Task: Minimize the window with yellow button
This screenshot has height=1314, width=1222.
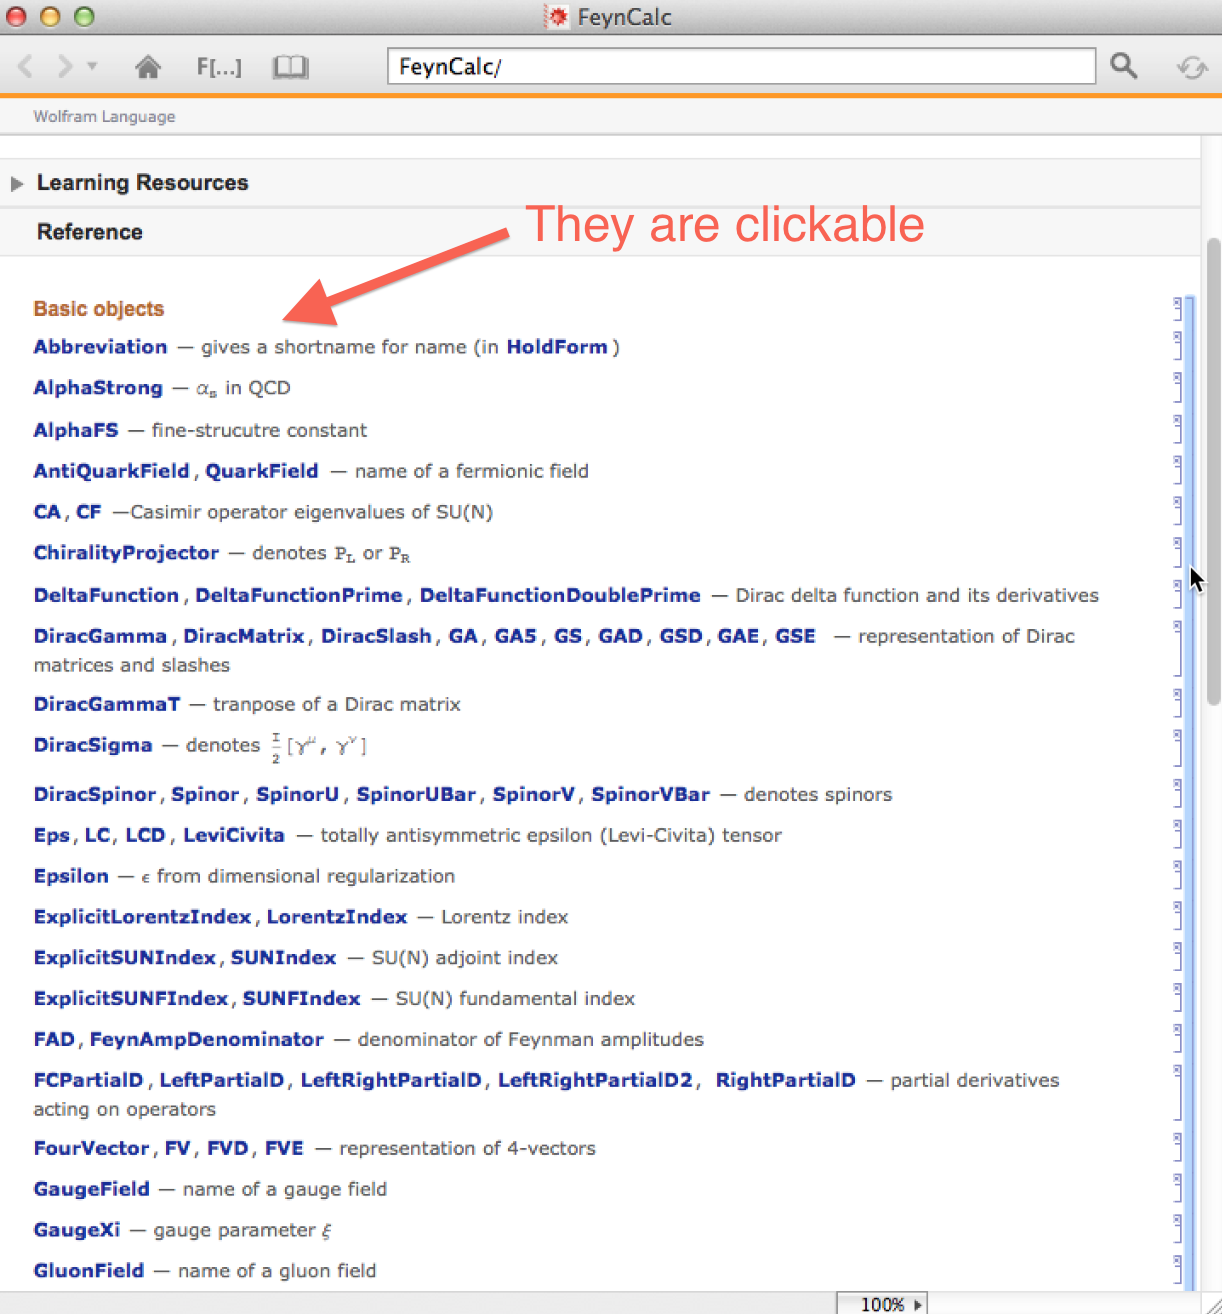Action: [x=50, y=17]
